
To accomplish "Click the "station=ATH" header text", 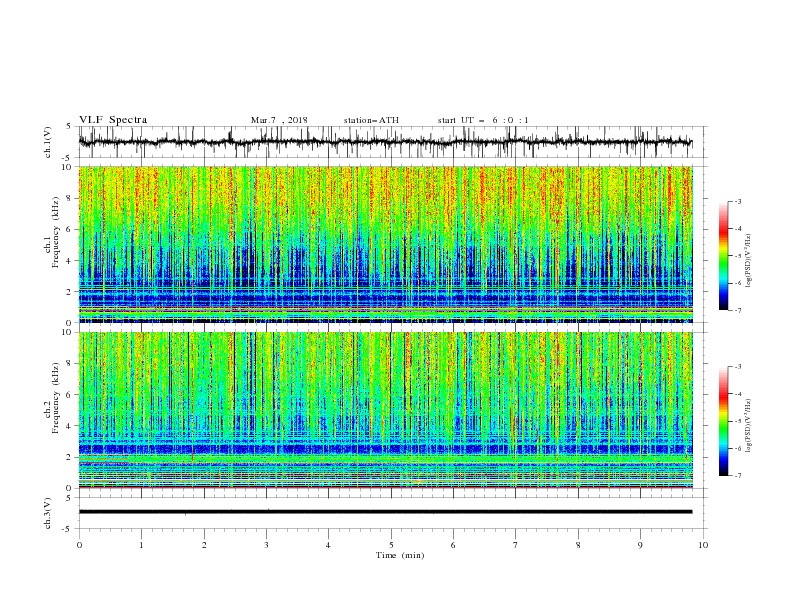I will (371, 120).
